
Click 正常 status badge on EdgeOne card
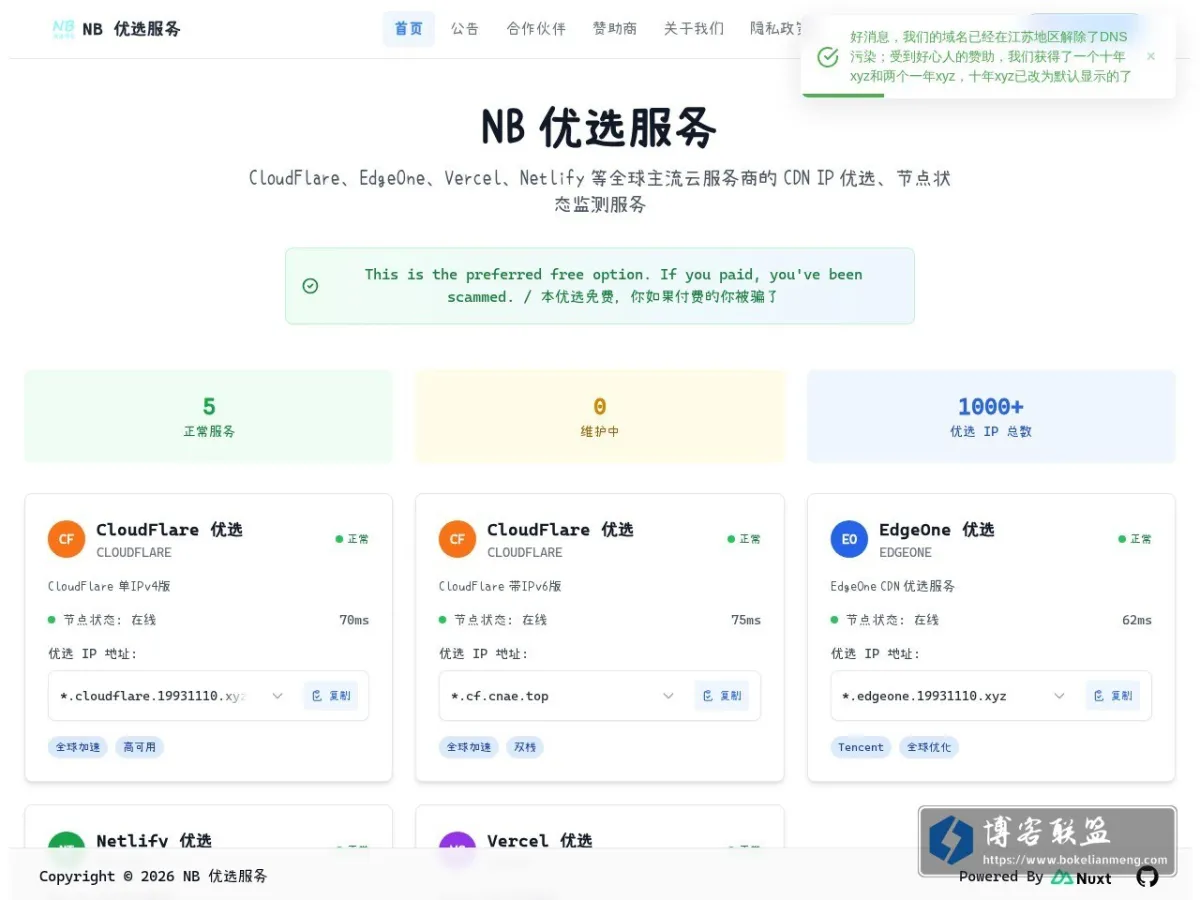click(x=1136, y=539)
